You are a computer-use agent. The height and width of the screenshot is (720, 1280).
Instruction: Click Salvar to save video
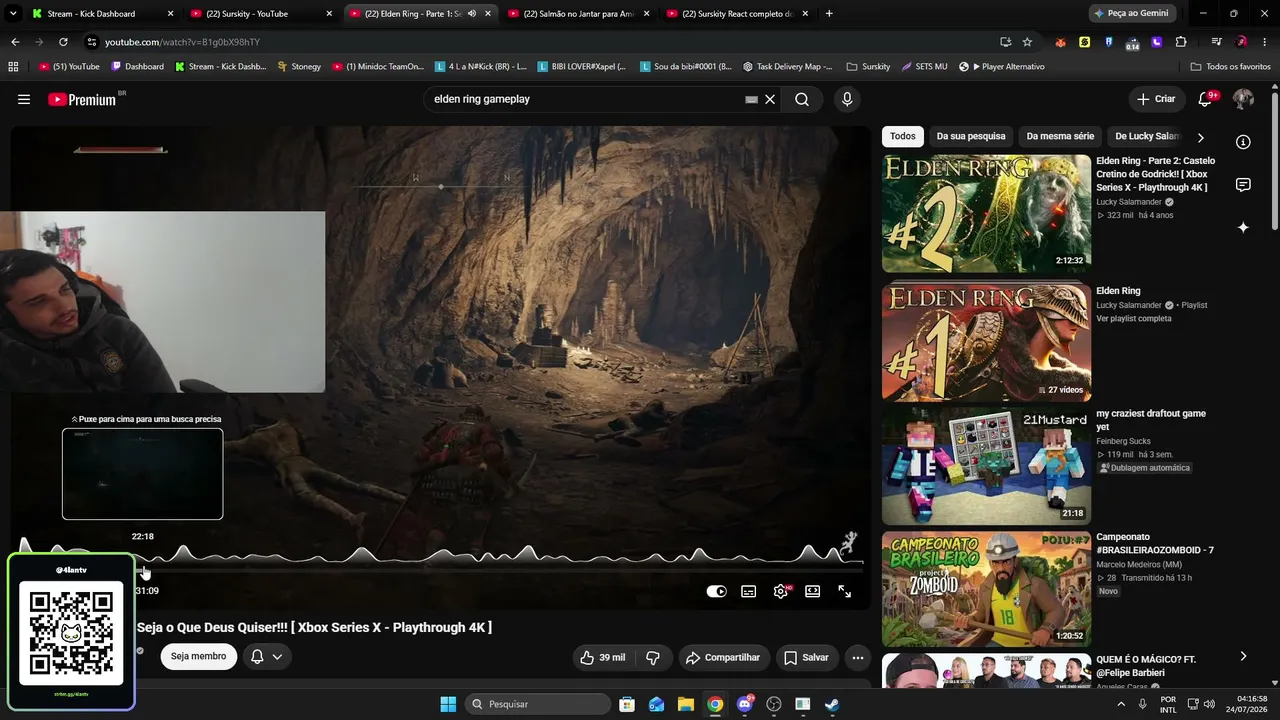coord(806,657)
